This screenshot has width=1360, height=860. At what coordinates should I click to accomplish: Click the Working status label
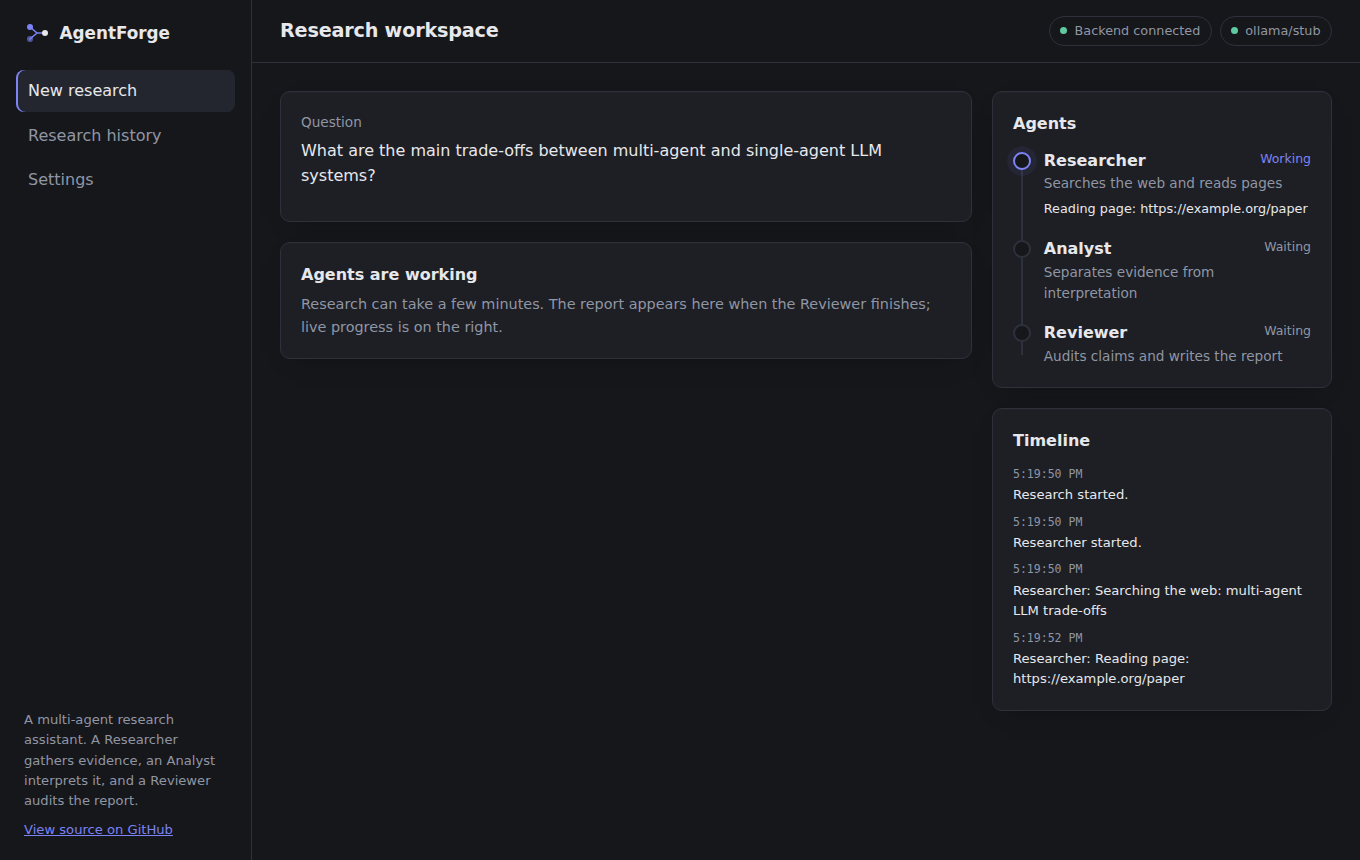pos(1285,159)
